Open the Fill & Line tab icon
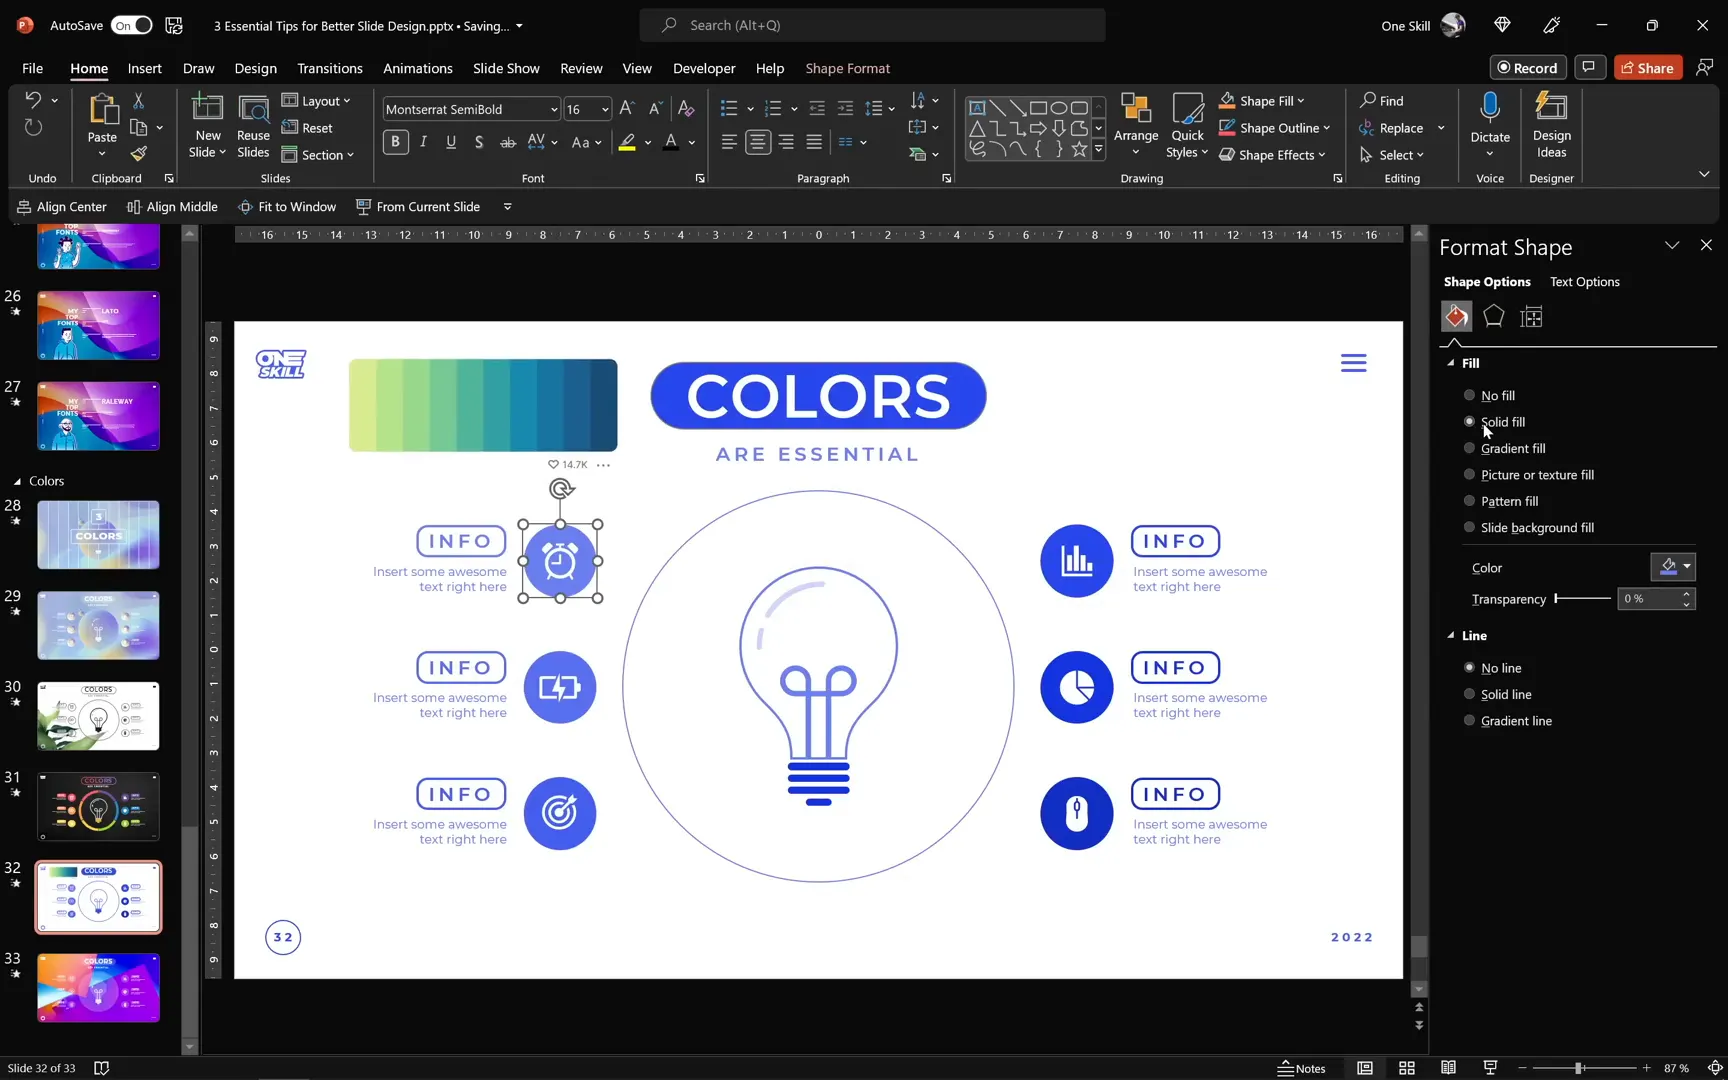The image size is (1728, 1080). (x=1456, y=317)
